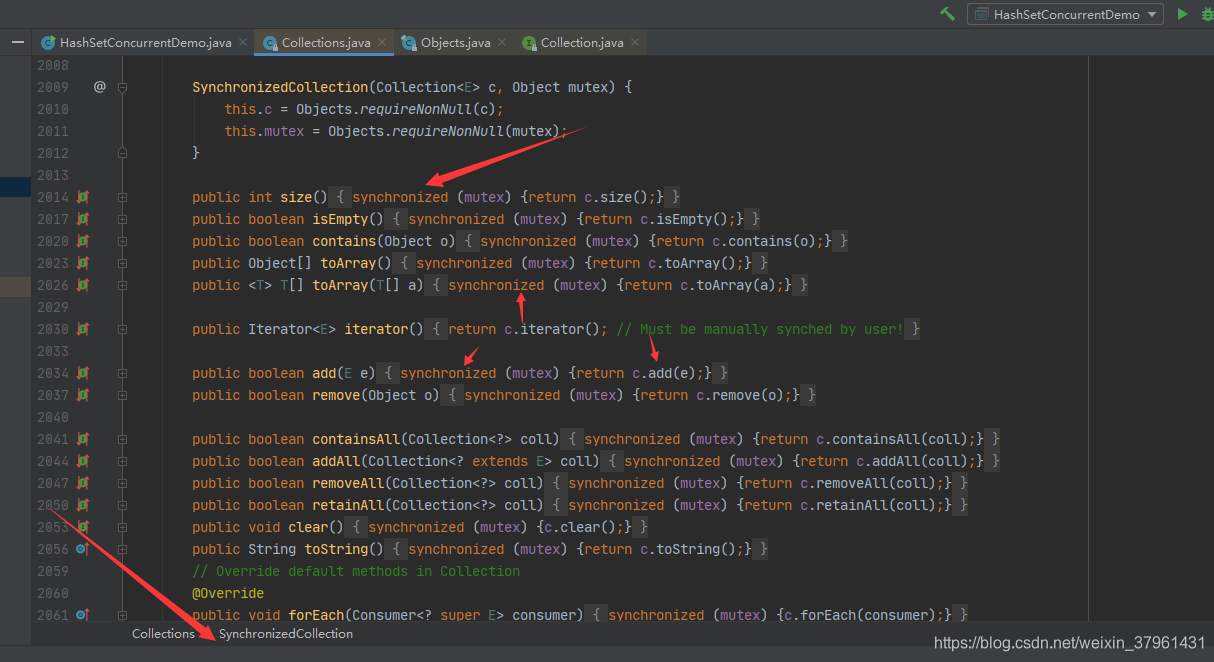
Task: Click the hide tool window minus icon
Action: point(17,42)
